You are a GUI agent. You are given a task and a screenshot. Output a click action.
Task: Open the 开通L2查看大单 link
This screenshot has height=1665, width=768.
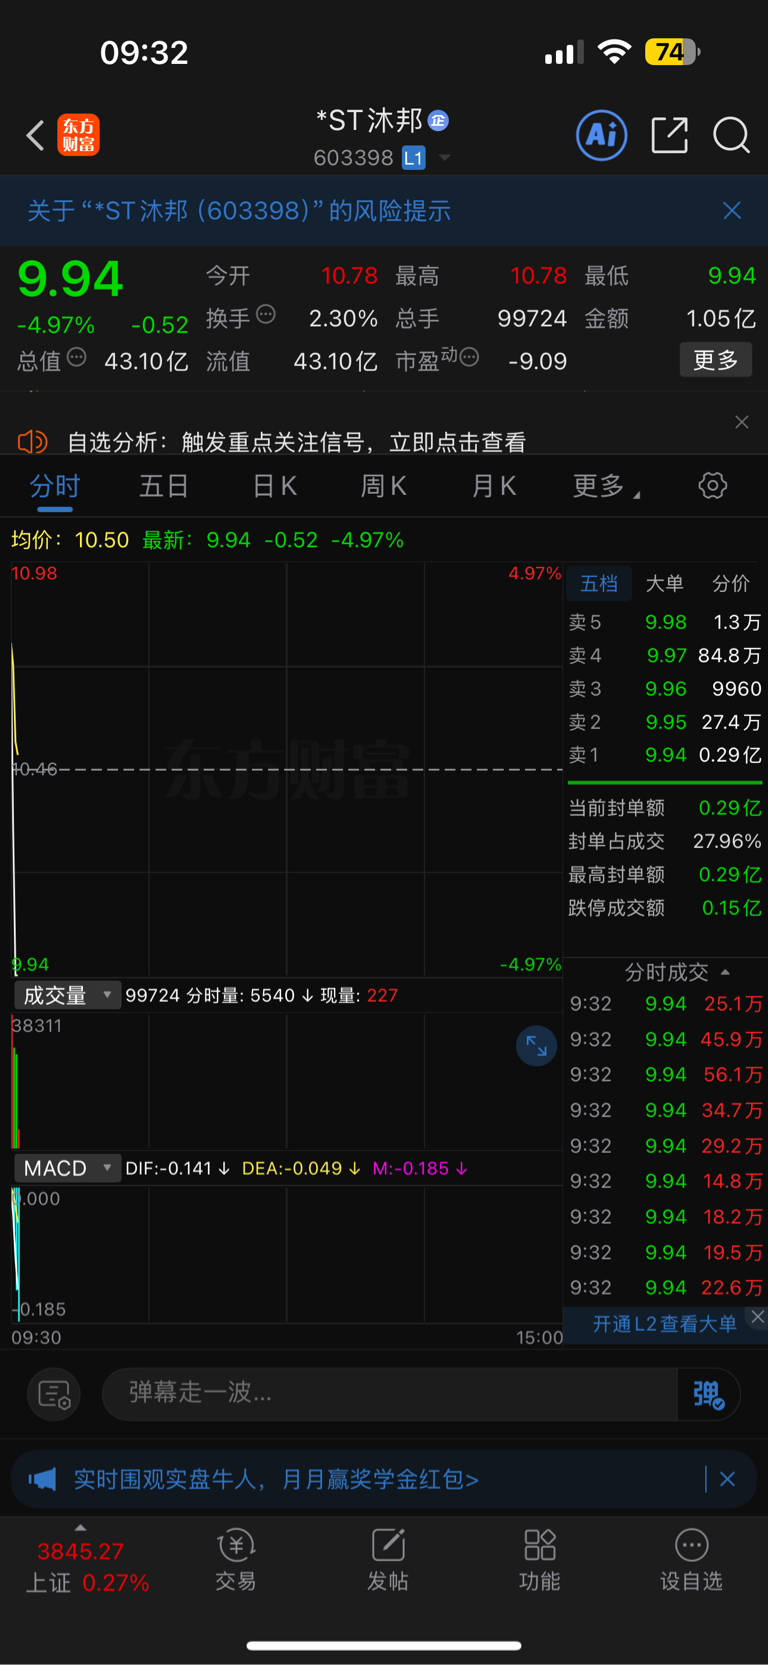click(x=664, y=1324)
